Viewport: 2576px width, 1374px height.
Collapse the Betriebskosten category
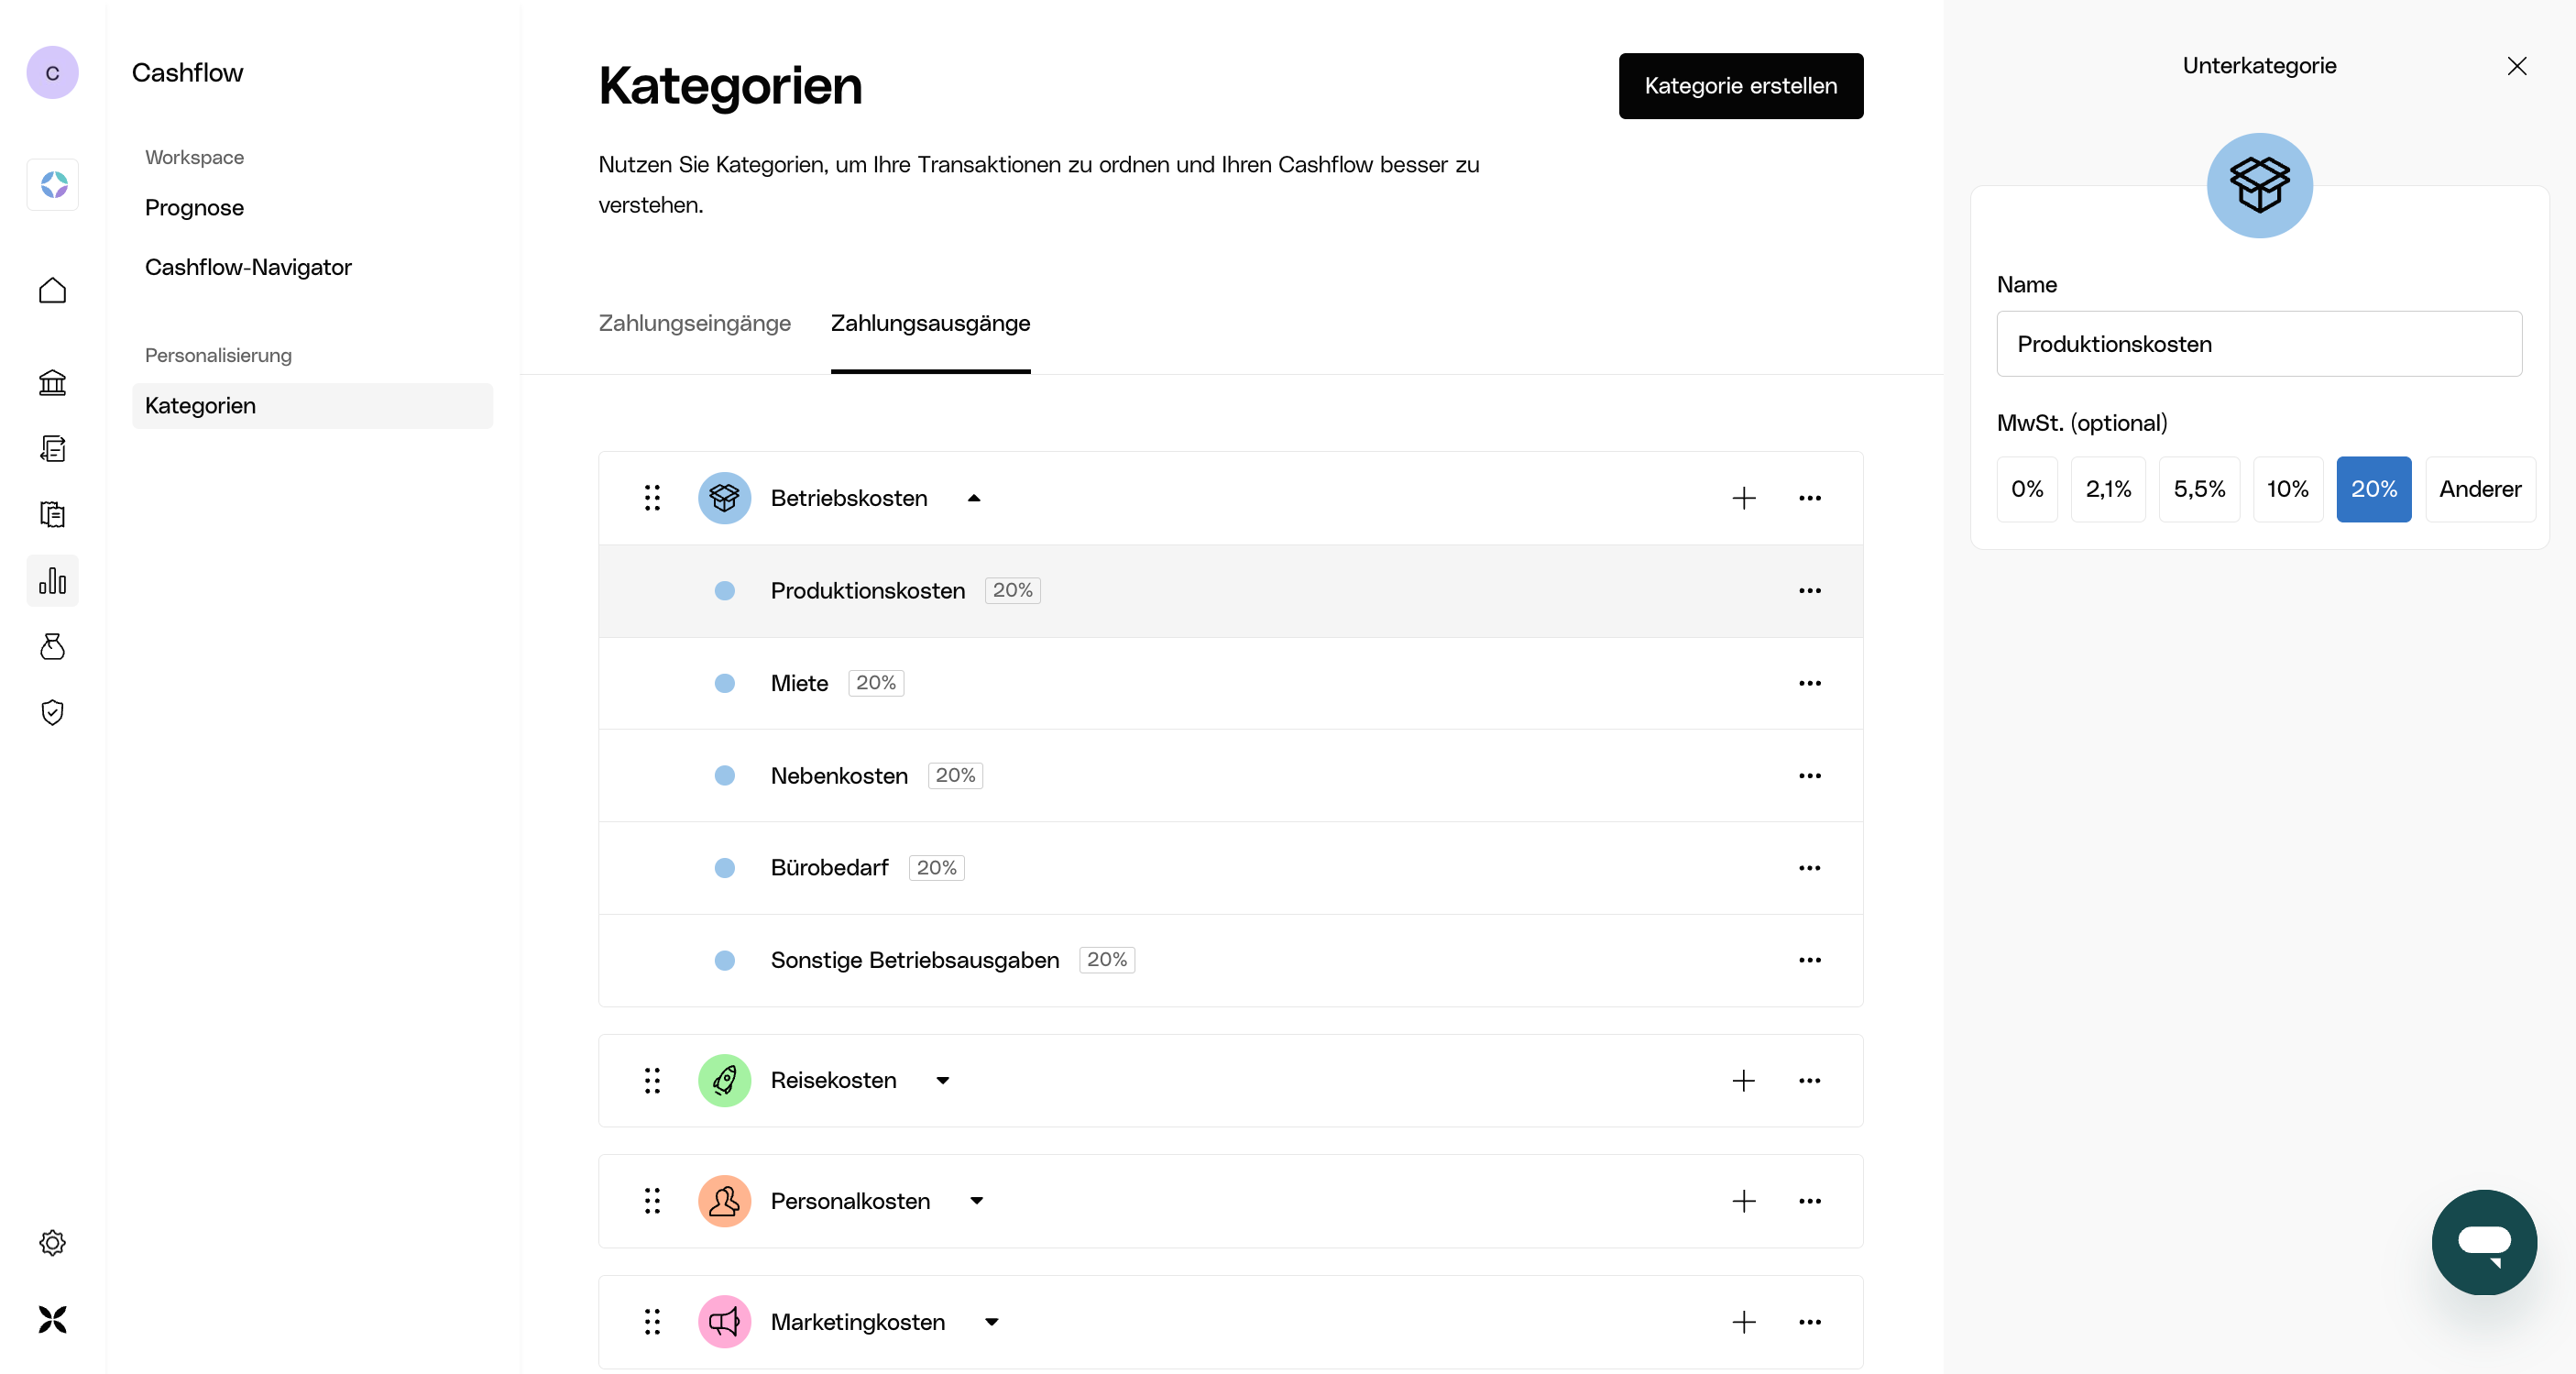[x=974, y=498]
